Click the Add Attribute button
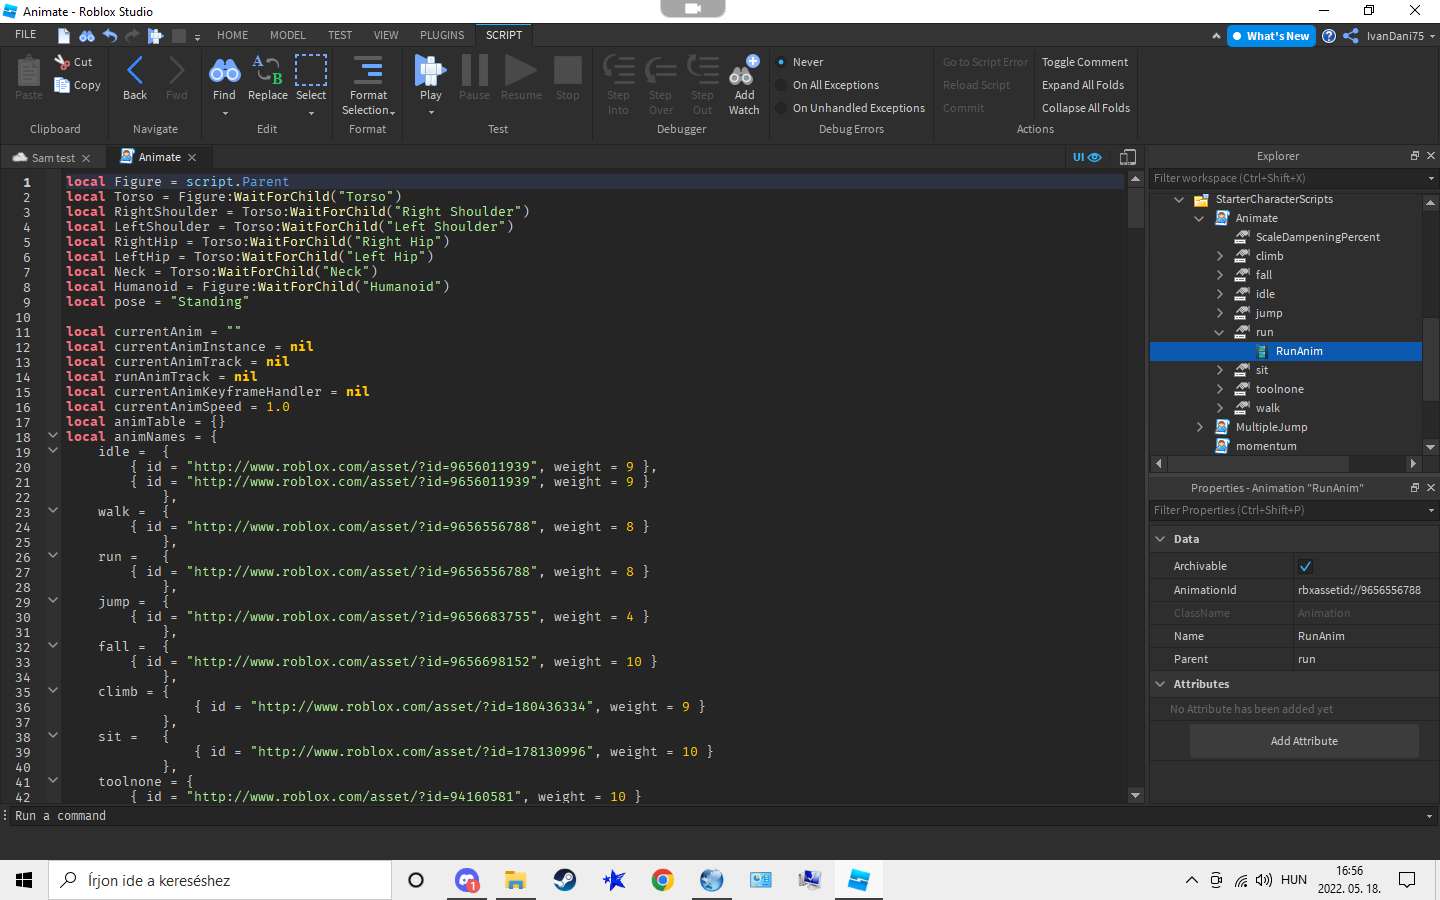1440x900 pixels. [x=1303, y=741]
